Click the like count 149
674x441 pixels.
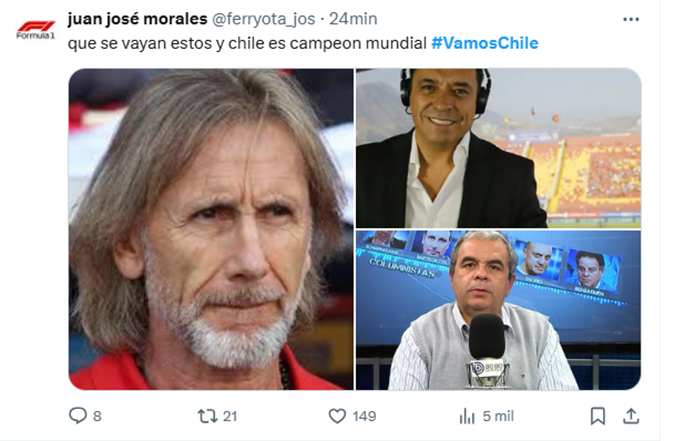364,416
